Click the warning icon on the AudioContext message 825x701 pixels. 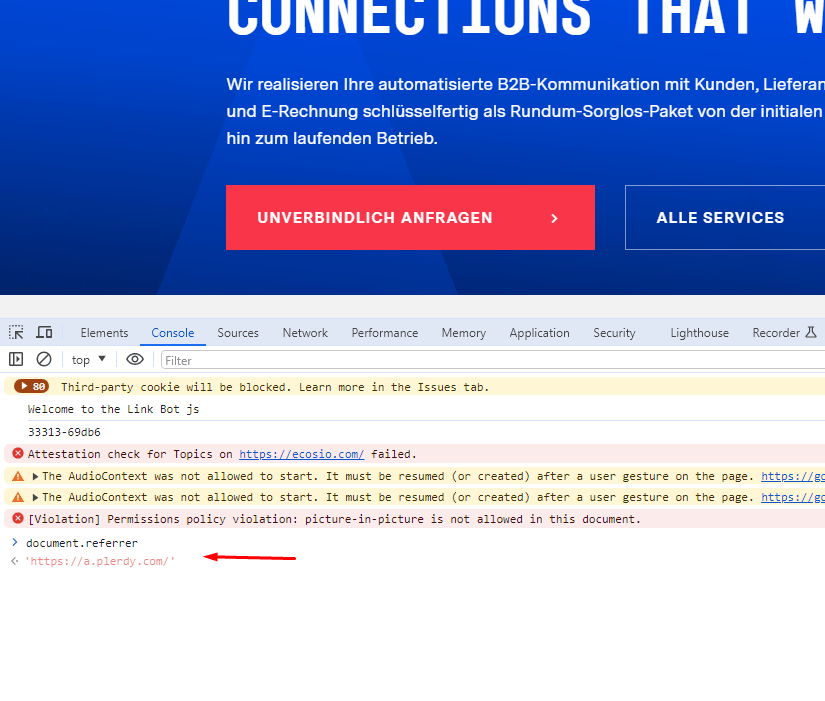15,475
